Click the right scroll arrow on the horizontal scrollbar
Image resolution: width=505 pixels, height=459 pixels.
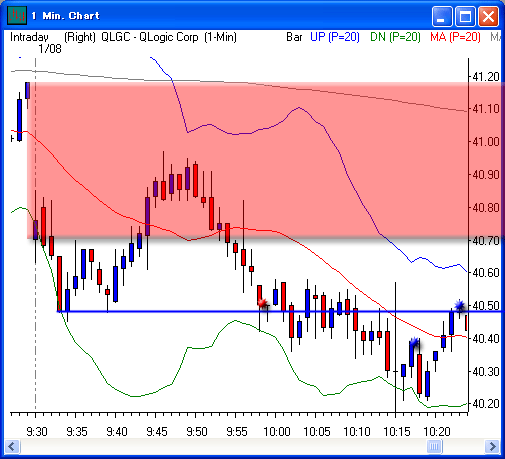click(492, 446)
